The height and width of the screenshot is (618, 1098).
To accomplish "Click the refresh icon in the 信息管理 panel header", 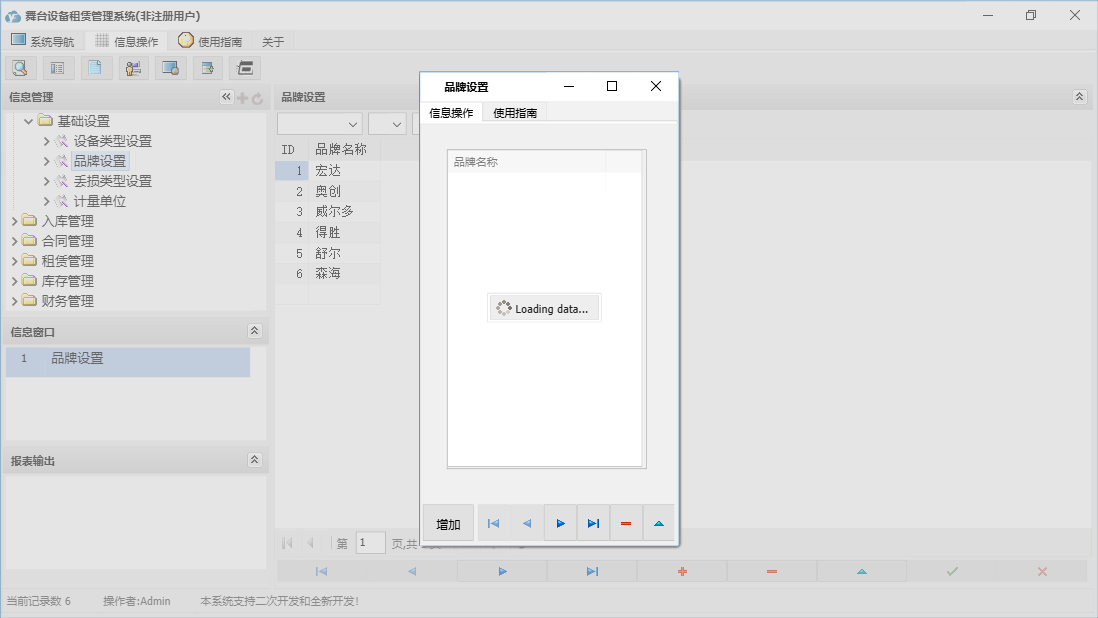I will pos(258,98).
